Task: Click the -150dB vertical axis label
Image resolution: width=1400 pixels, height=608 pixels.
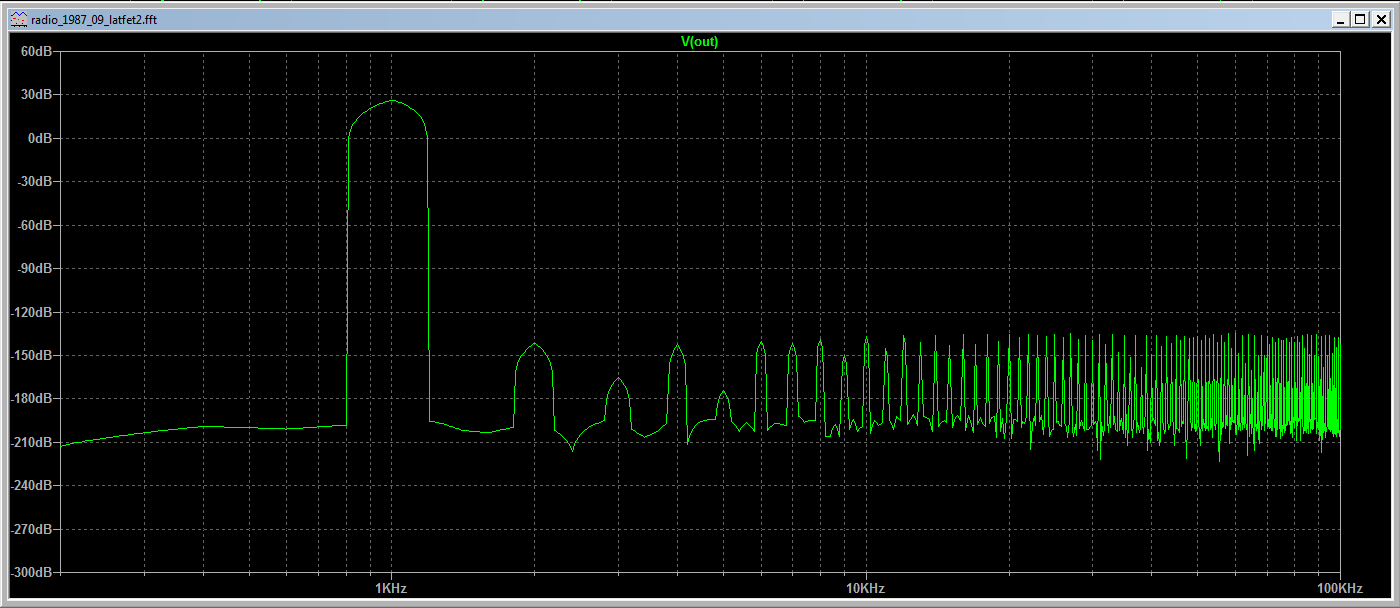Action: pos(31,355)
